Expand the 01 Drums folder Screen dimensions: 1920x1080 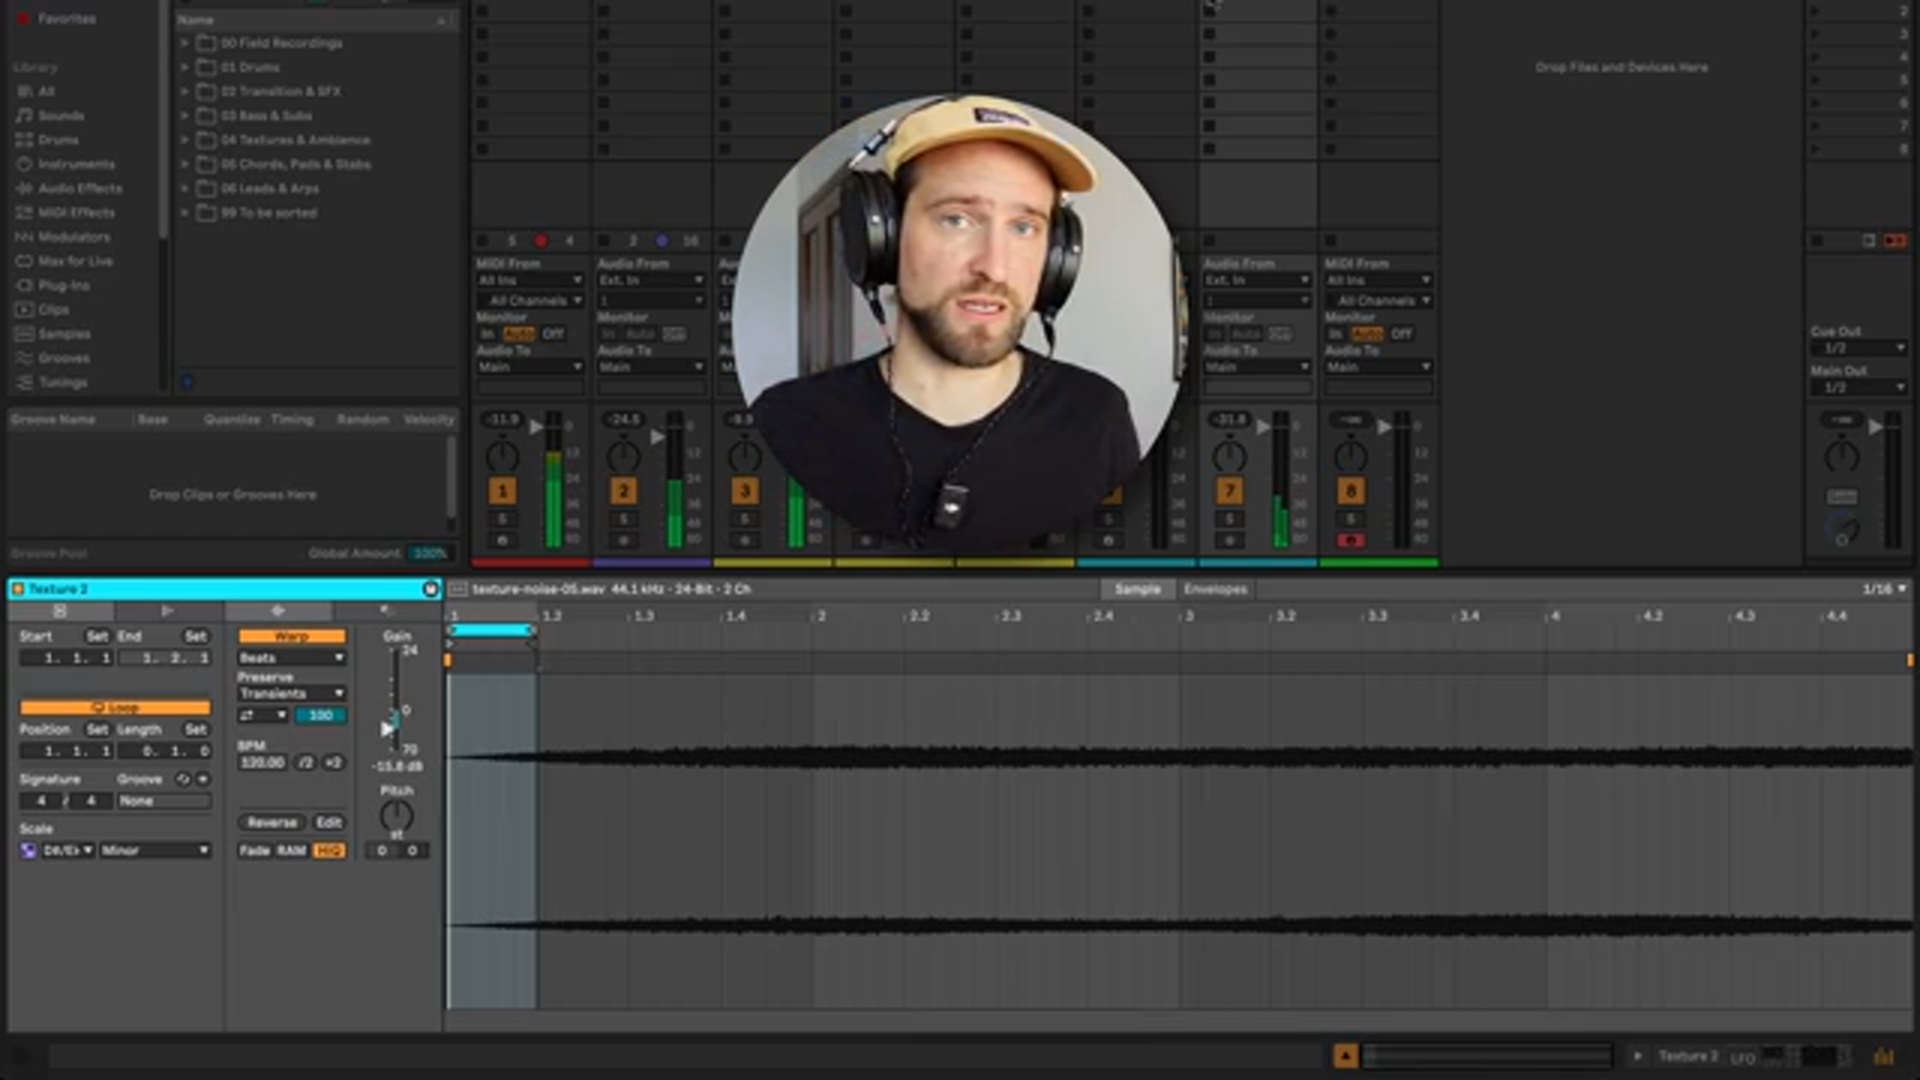coord(185,67)
